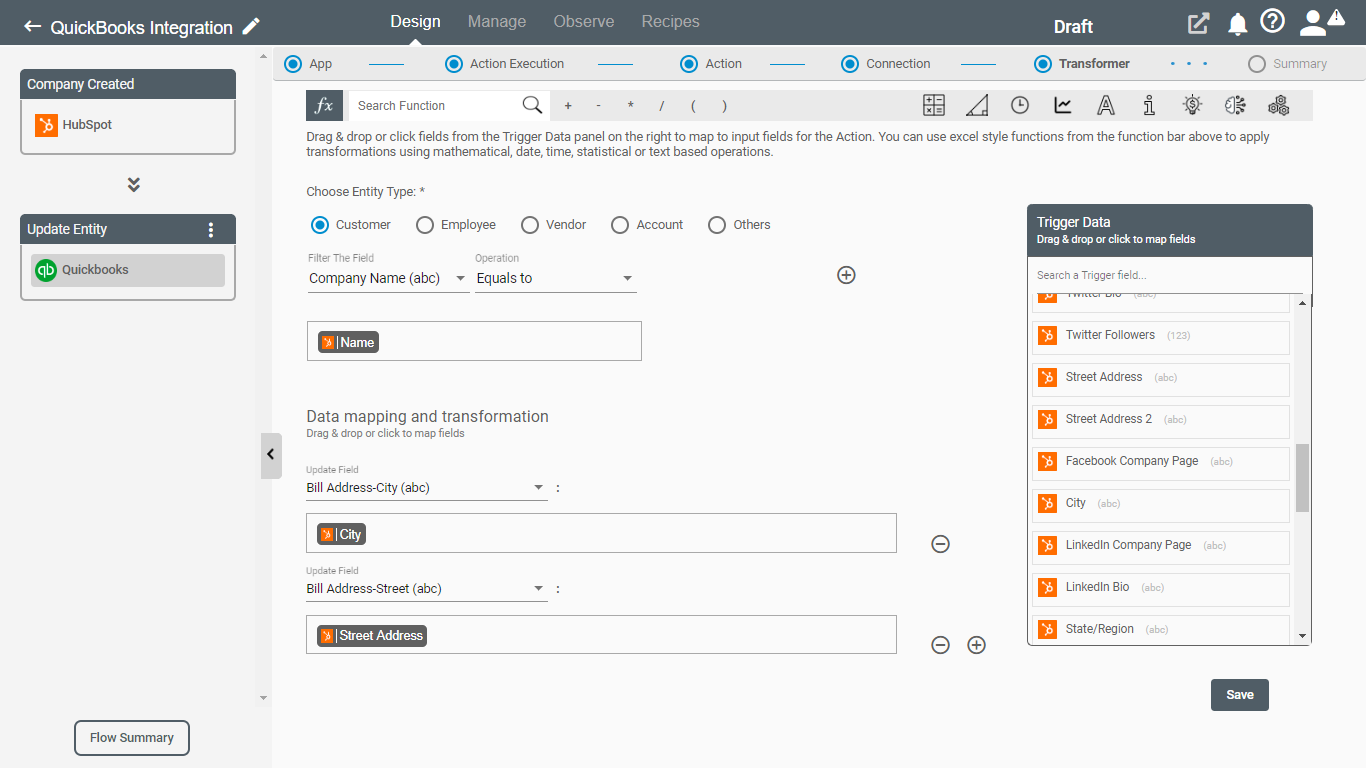This screenshot has width=1366, height=768.
Task: Open the Flow Summary
Action: (132, 738)
